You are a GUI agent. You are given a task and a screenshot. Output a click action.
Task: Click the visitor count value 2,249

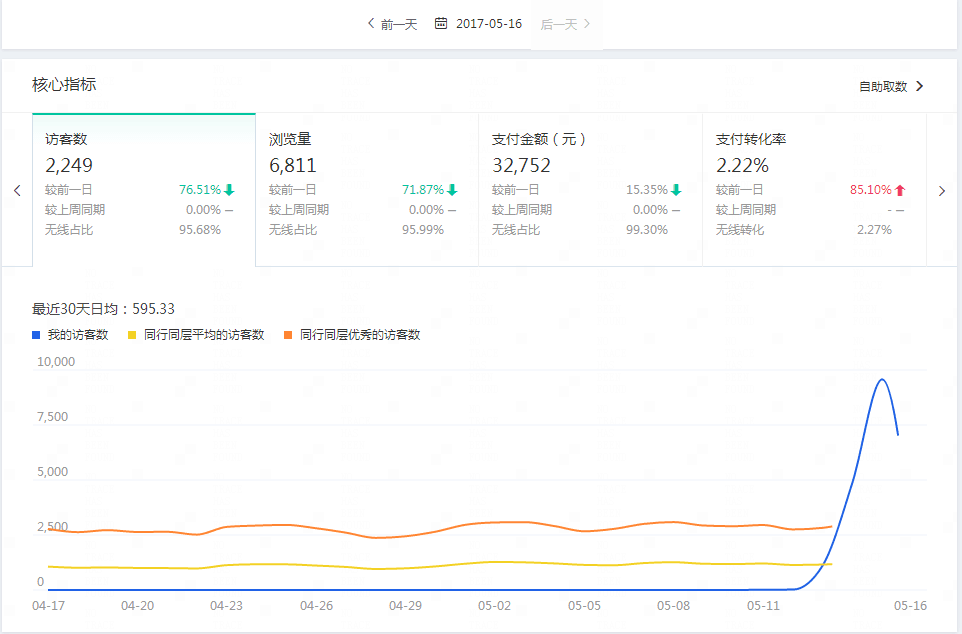(69, 165)
